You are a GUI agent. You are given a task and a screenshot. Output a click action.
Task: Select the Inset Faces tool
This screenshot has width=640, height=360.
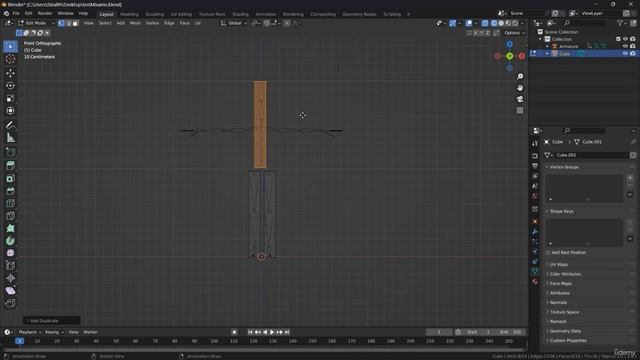(10, 178)
